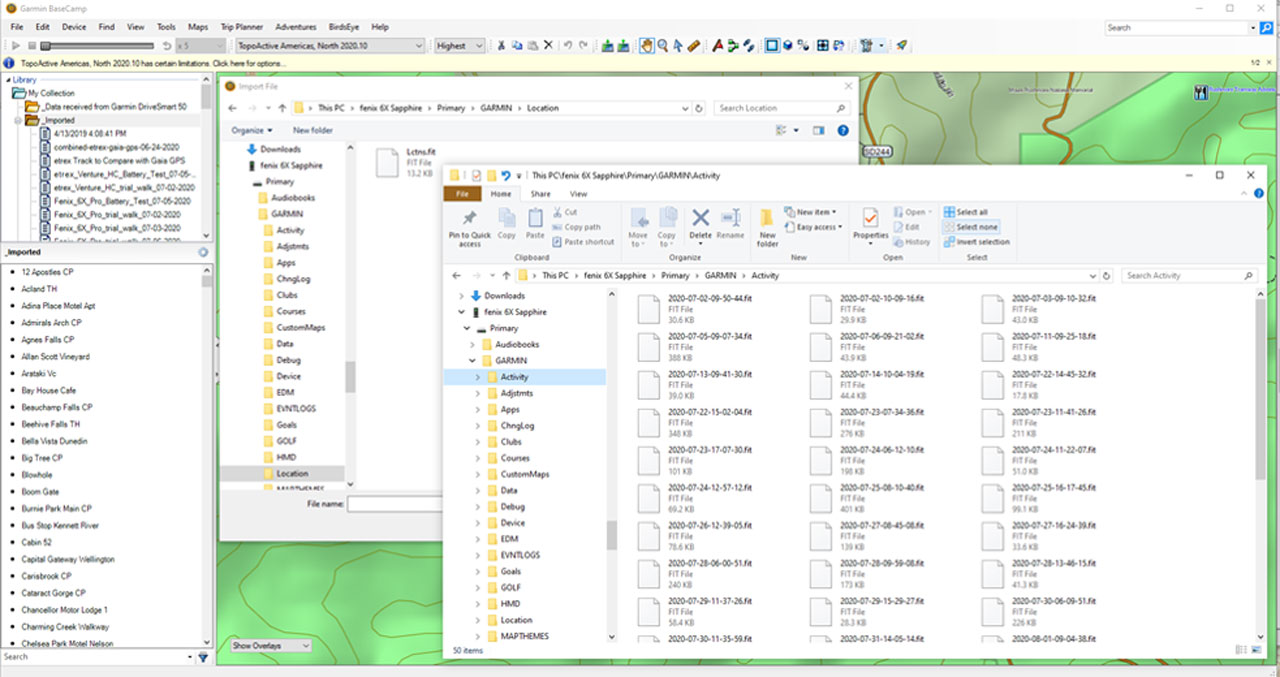Click Invert selection in Explorer ribbon
Screen dimensions: 1280x677
pyautogui.click(x=976, y=242)
